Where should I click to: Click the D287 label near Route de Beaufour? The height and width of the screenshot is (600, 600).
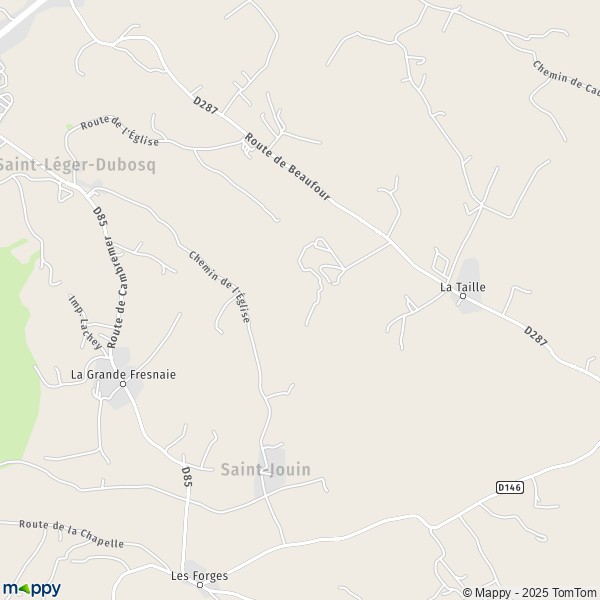tap(205, 105)
